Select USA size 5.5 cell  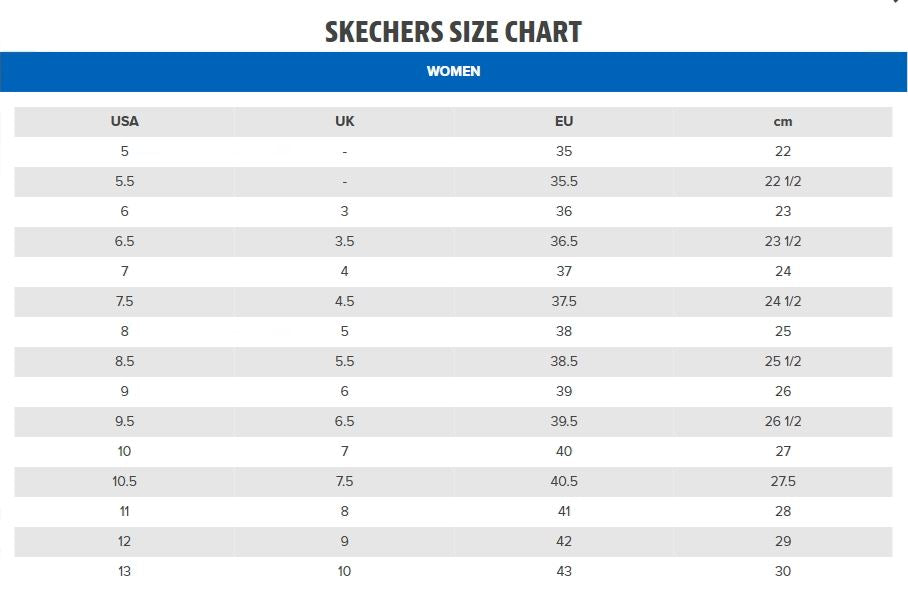pyautogui.click(x=125, y=181)
